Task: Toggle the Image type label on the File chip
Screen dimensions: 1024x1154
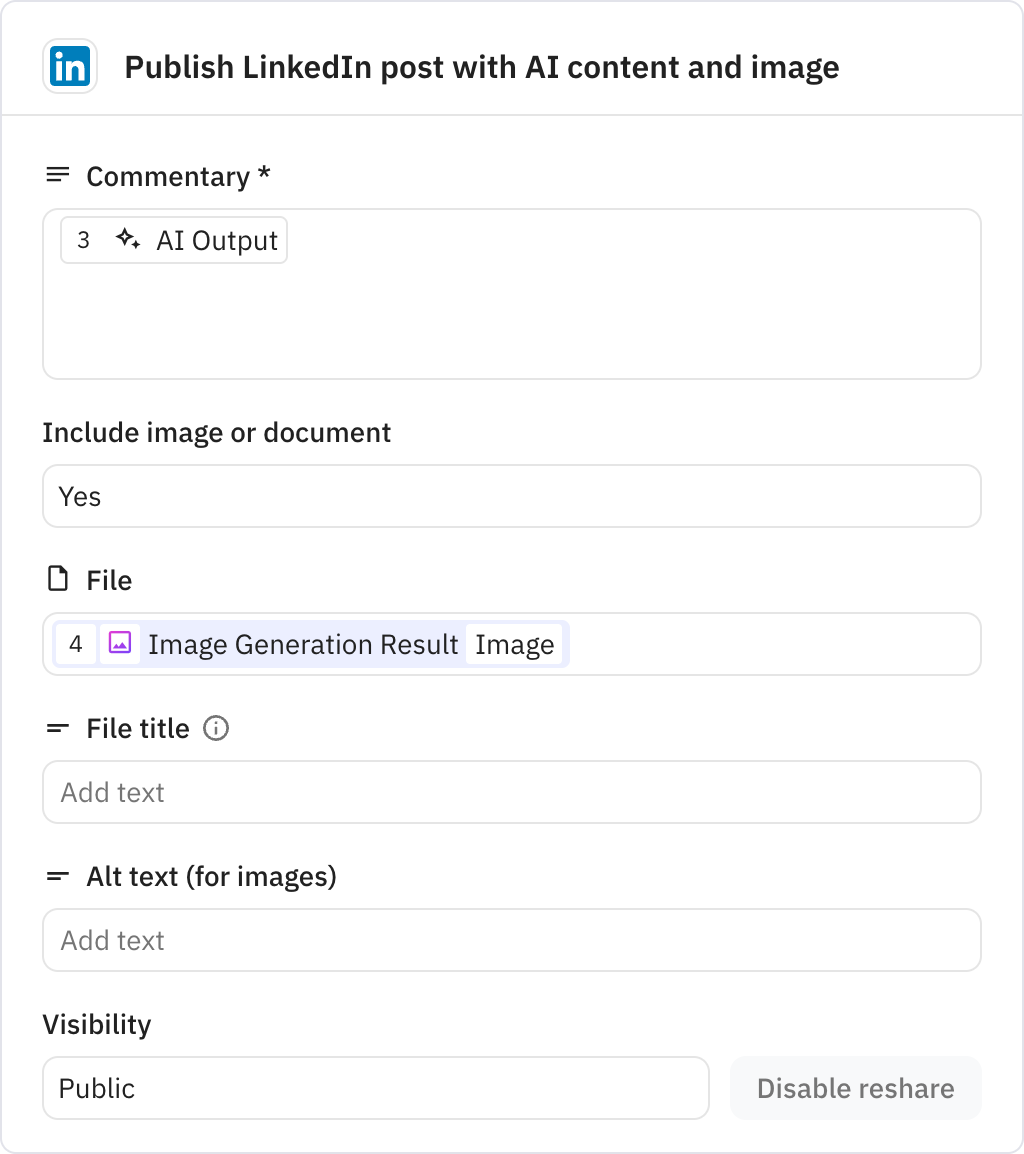Action: 515,644
